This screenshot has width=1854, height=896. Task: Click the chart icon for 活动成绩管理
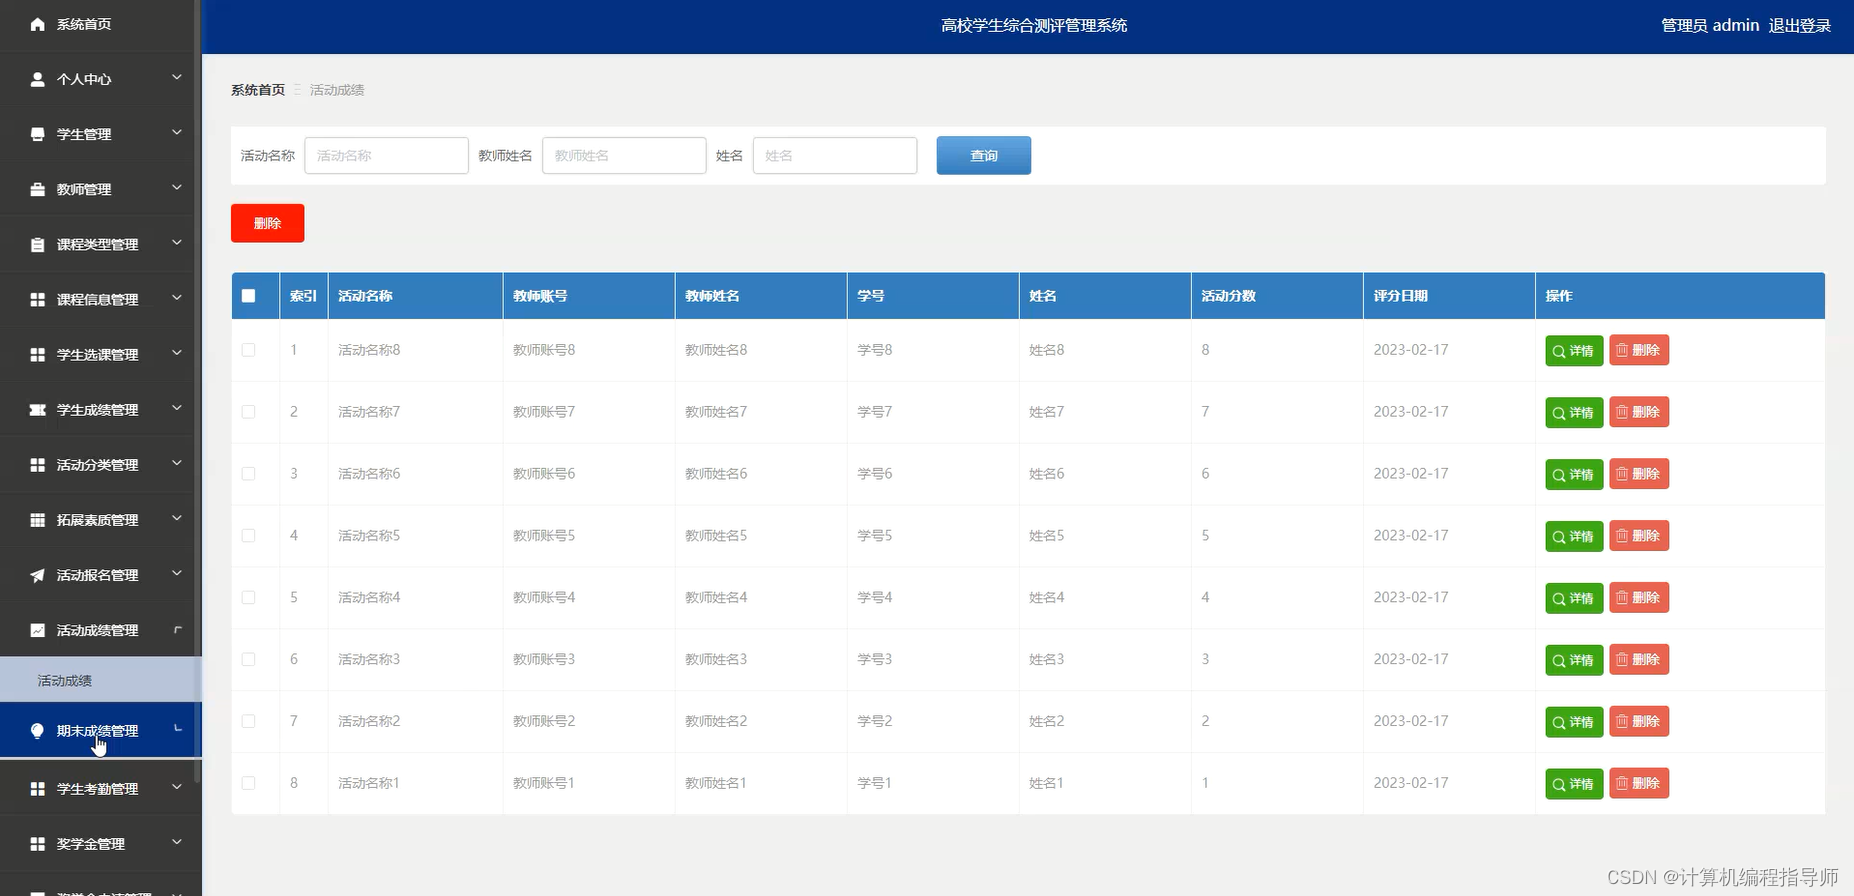pyautogui.click(x=37, y=630)
